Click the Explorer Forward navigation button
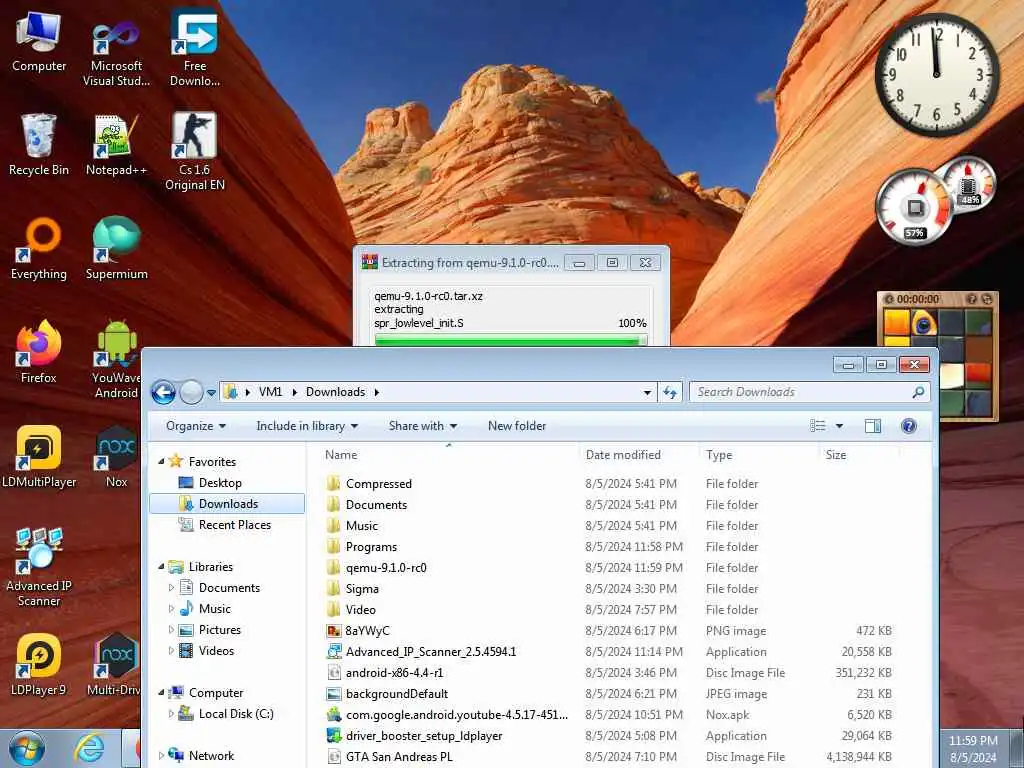The image size is (1024, 768). [x=191, y=392]
